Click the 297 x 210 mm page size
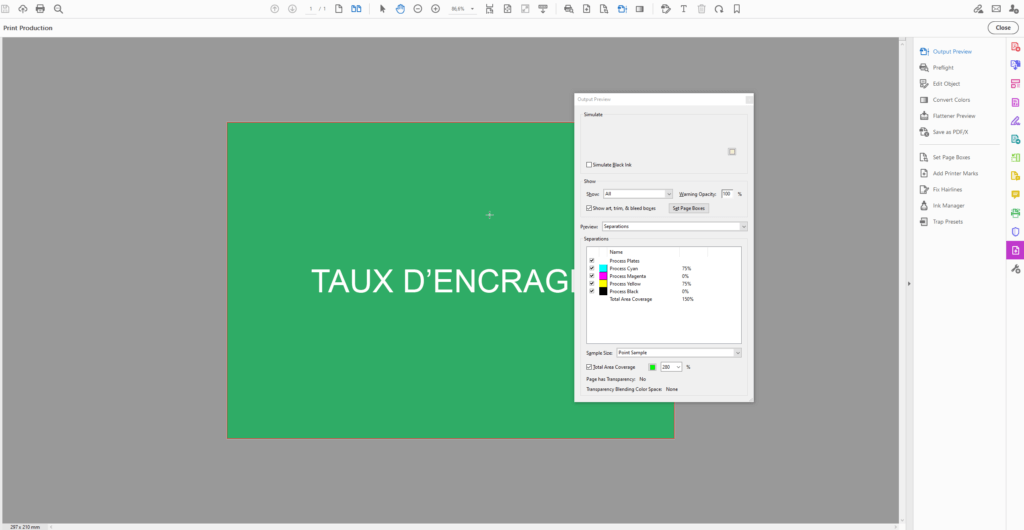 tap(25, 526)
